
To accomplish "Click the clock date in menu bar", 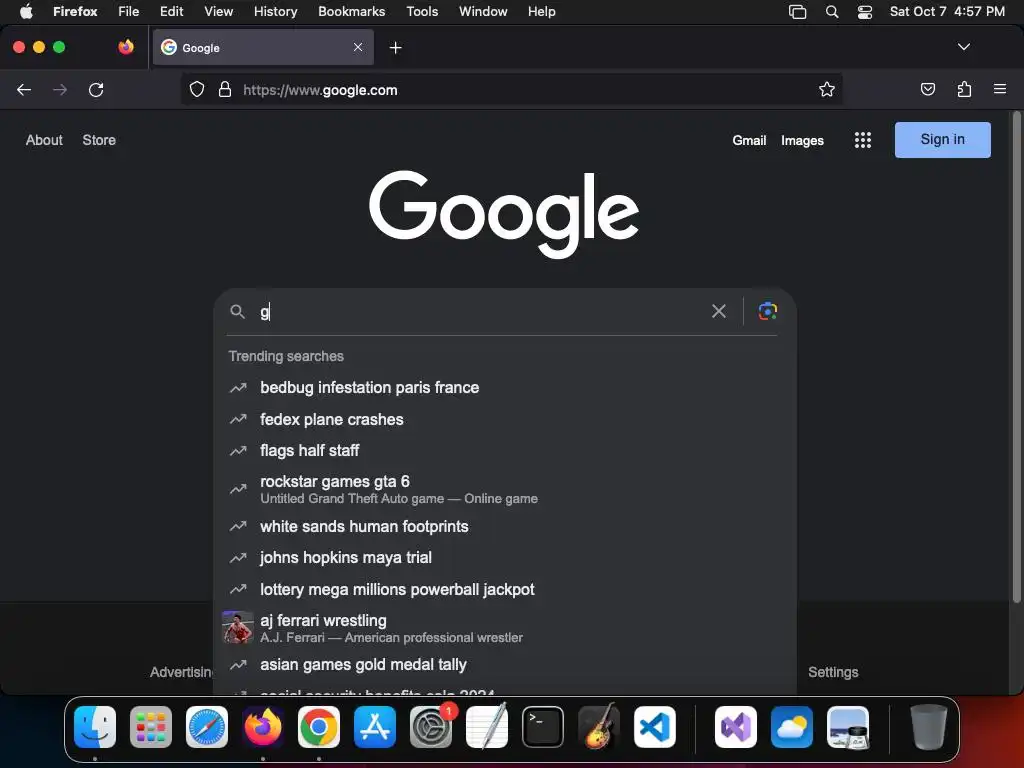I will coord(947,12).
